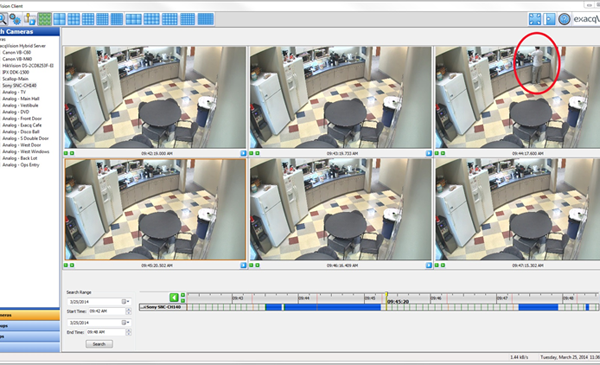Click the End Time 09:48 AM field
Screen dimensions: 600x365
click(x=106, y=332)
